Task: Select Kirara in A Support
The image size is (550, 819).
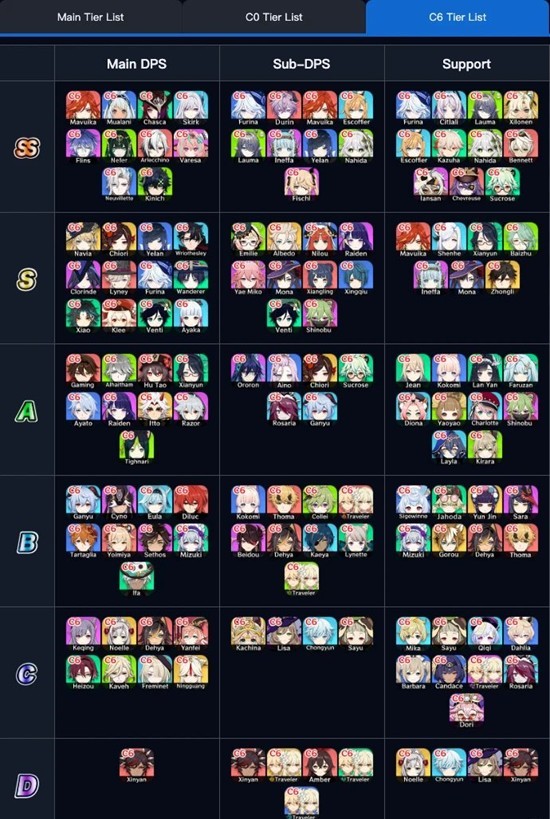Action: click(x=485, y=448)
